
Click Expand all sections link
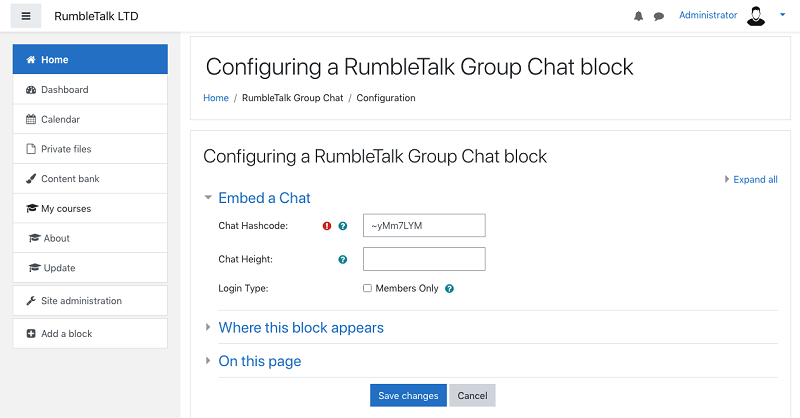pyautogui.click(x=754, y=180)
